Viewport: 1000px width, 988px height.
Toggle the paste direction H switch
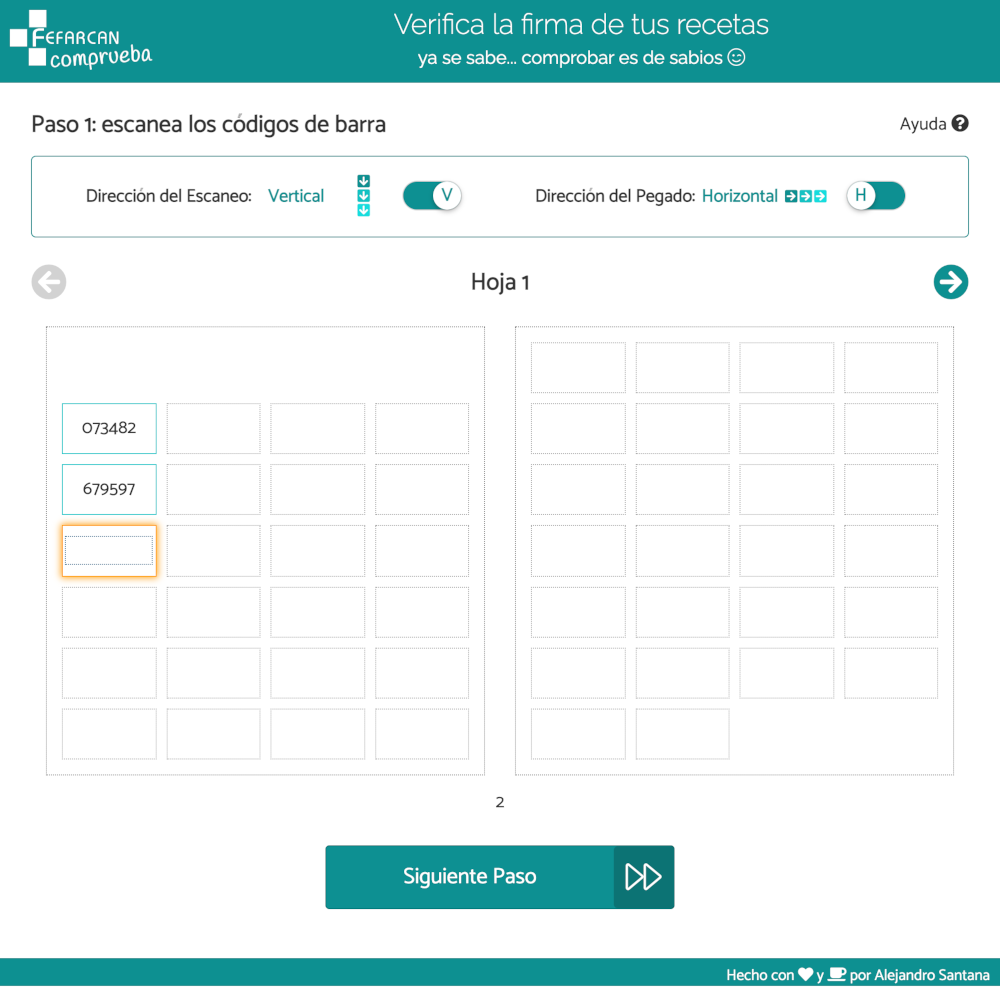pyautogui.click(x=875, y=196)
